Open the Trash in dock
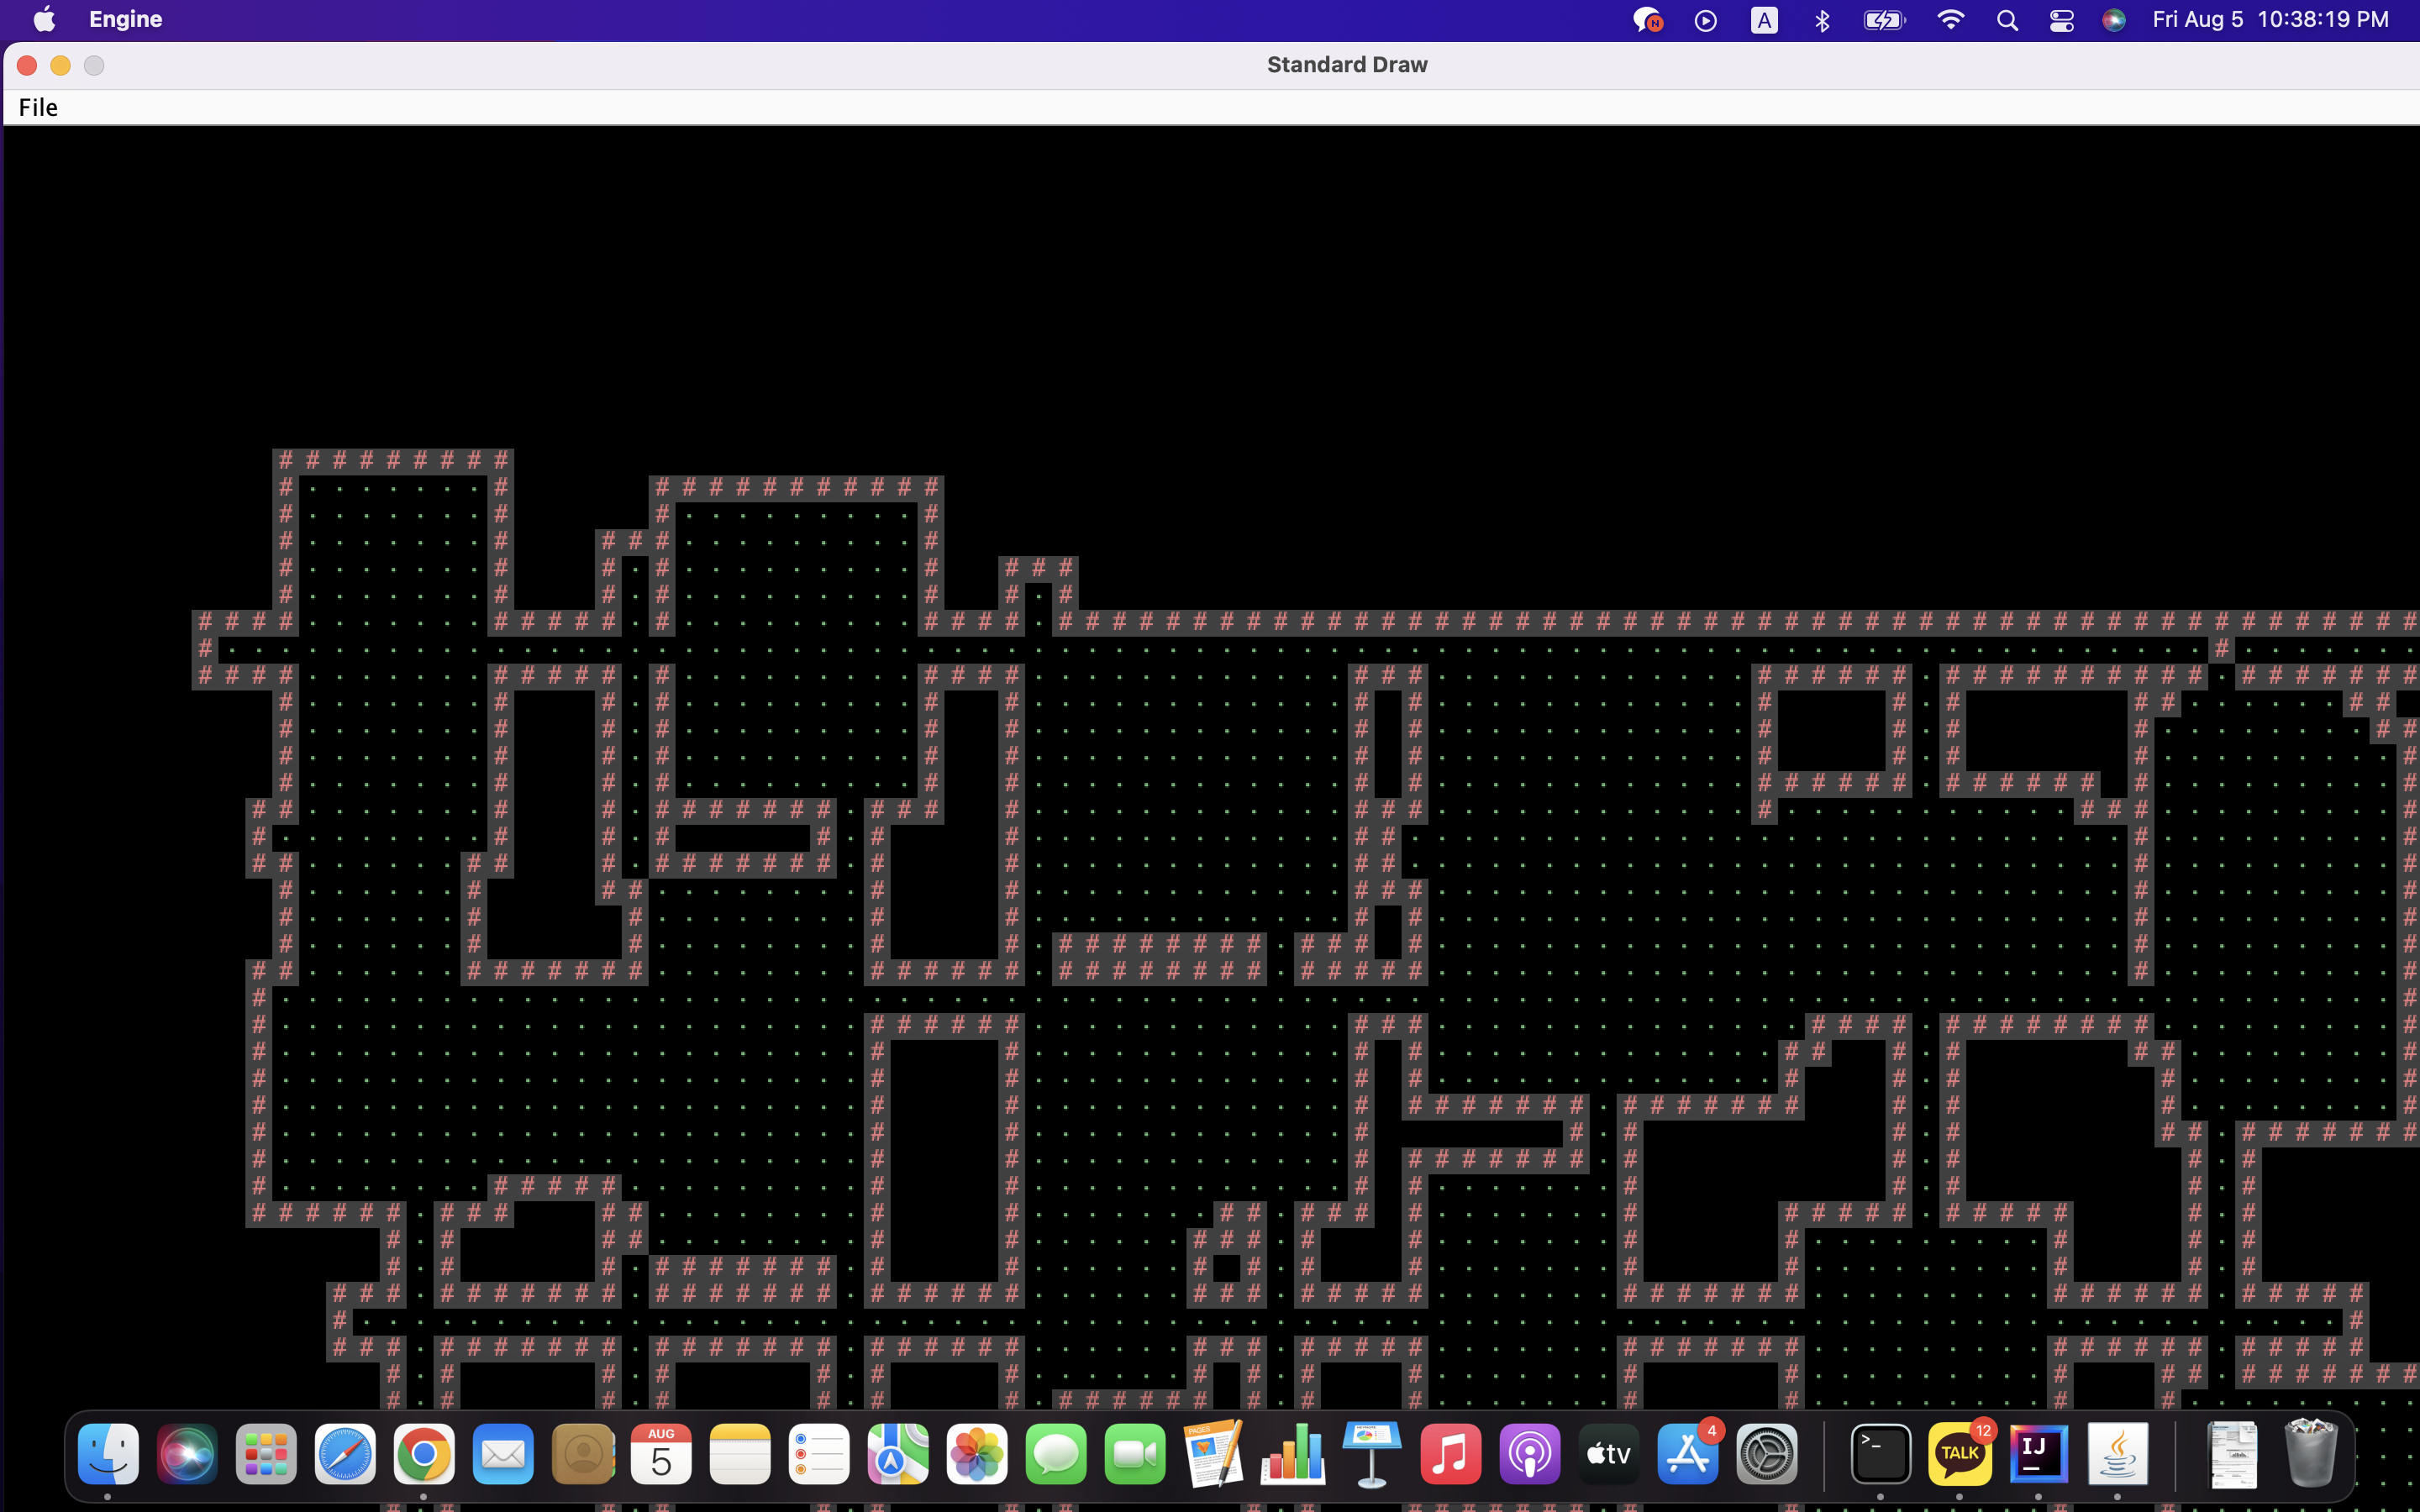Screen dimensions: 2420x1512 point(2311,1453)
